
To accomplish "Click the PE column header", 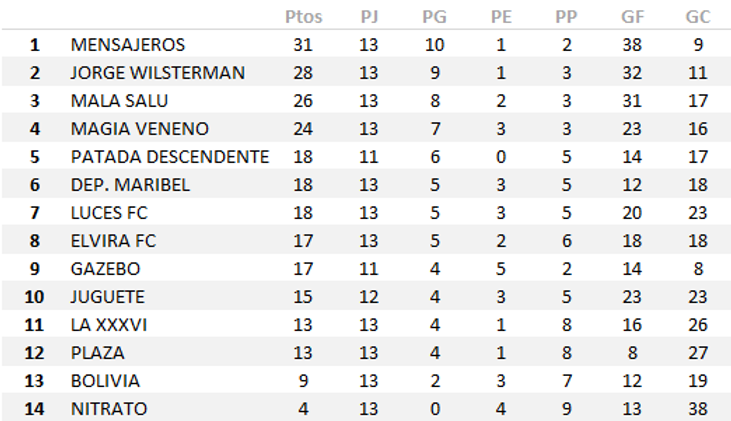I will point(500,17).
